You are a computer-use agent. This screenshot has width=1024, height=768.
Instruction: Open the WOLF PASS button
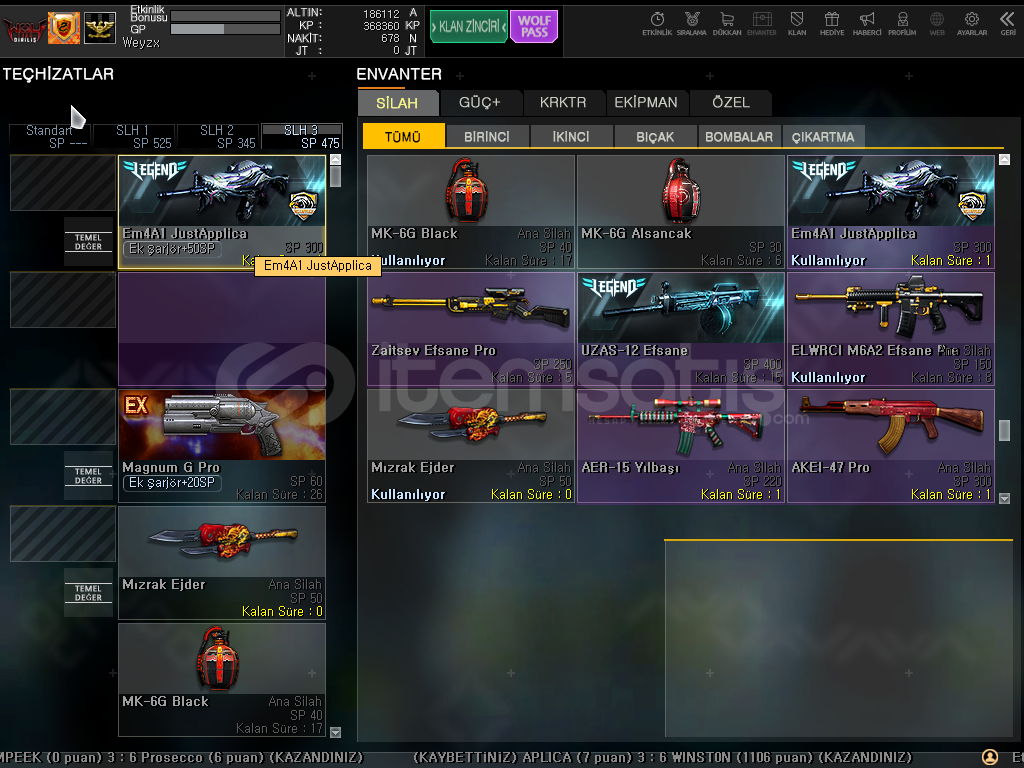(534, 27)
